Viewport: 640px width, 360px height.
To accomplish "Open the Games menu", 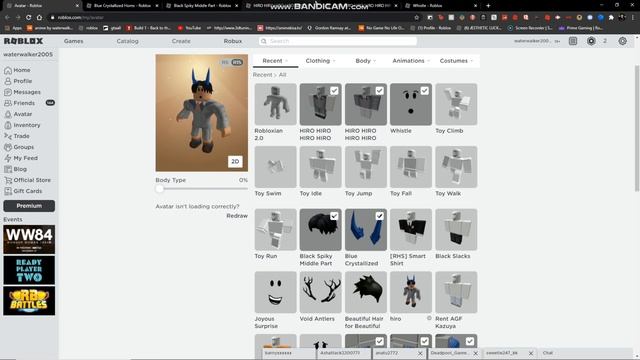I will (x=73, y=41).
